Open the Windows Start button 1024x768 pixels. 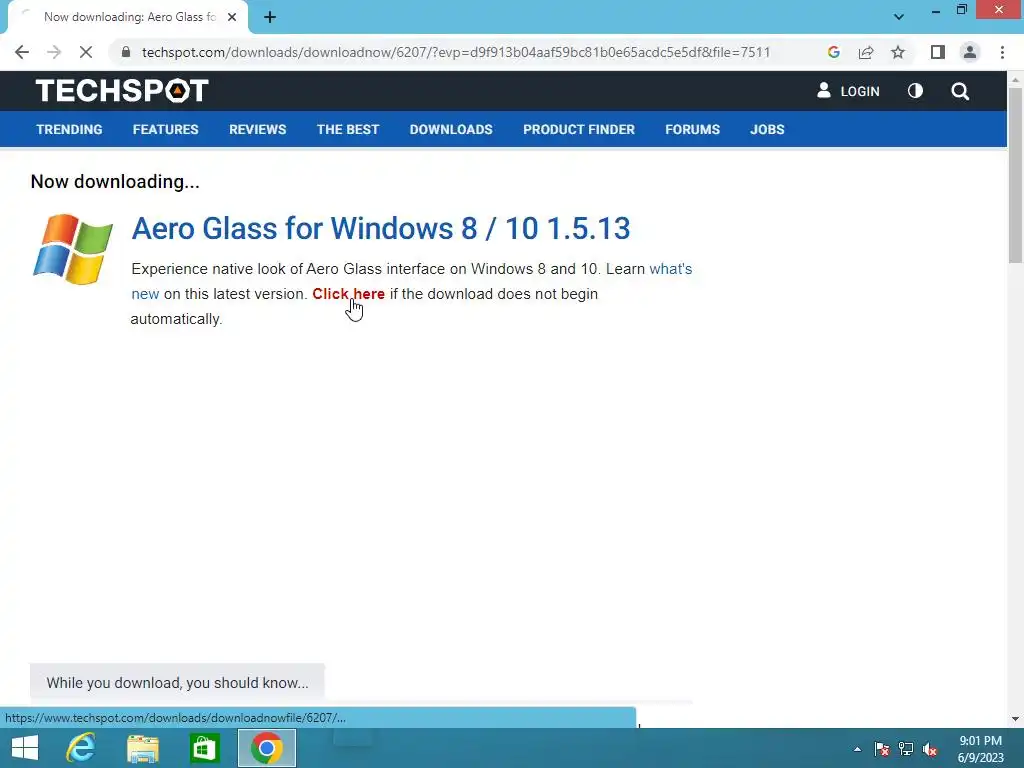click(x=25, y=748)
